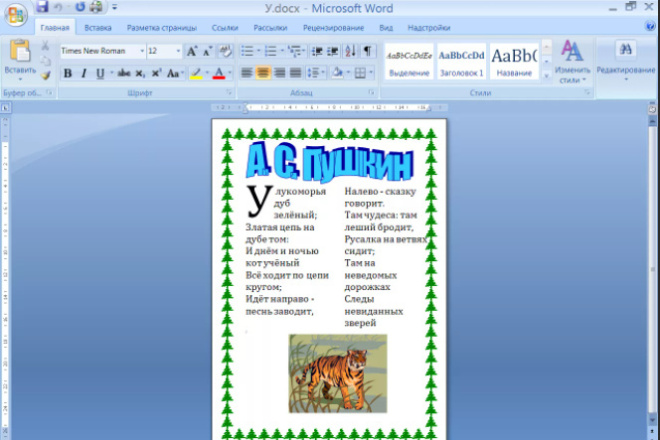Open the Шрифт dialog launcher
This screenshot has height=440, width=660.
click(229, 92)
